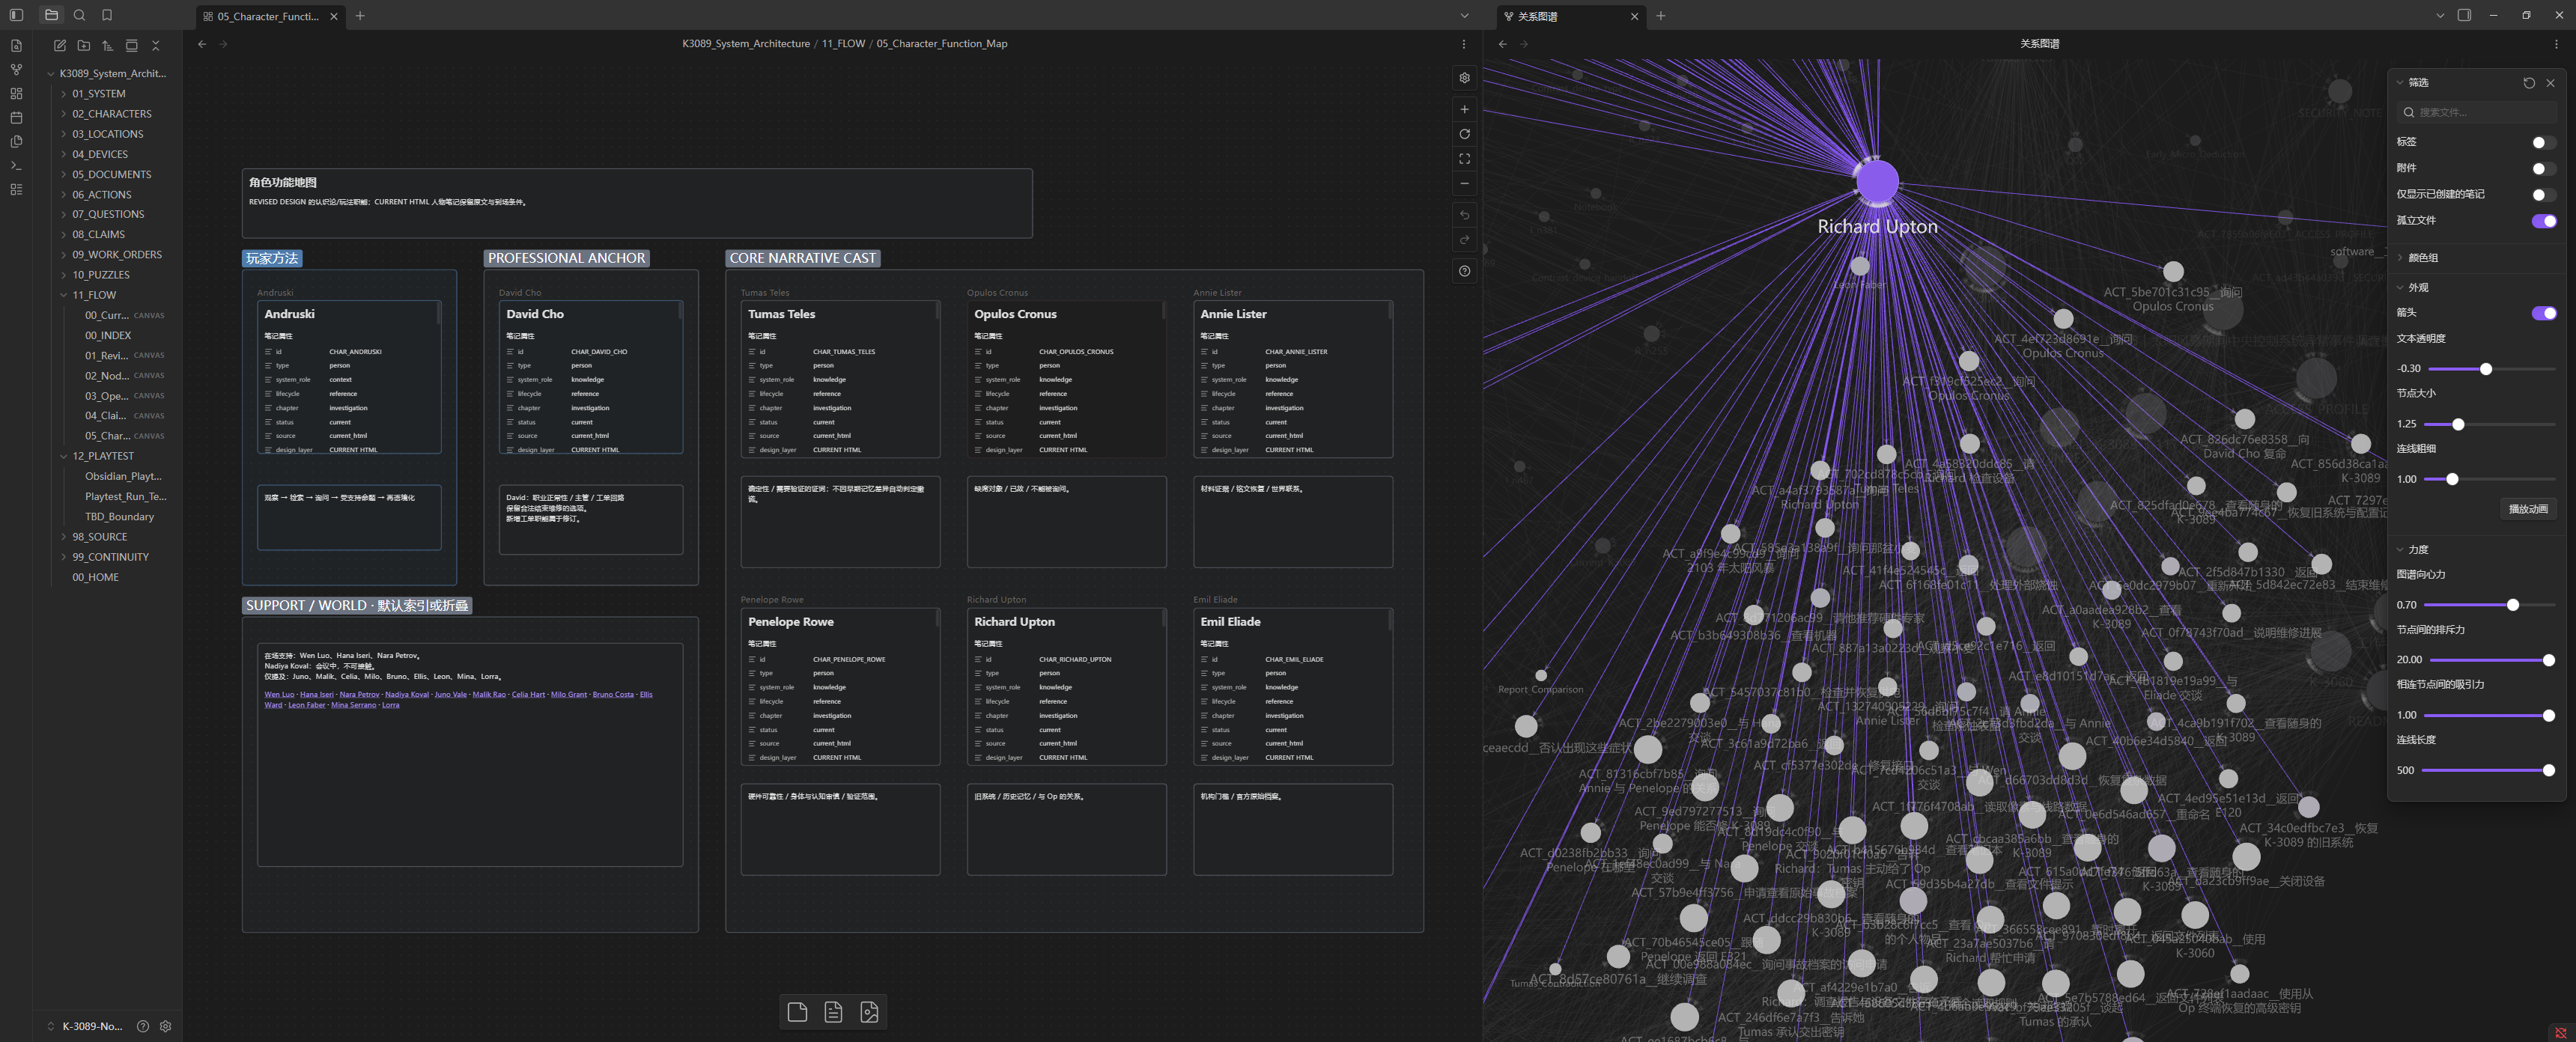Image resolution: width=2576 pixels, height=1042 pixels.
Task: Add media from vault to canvas
Action: pos(869,1012)
